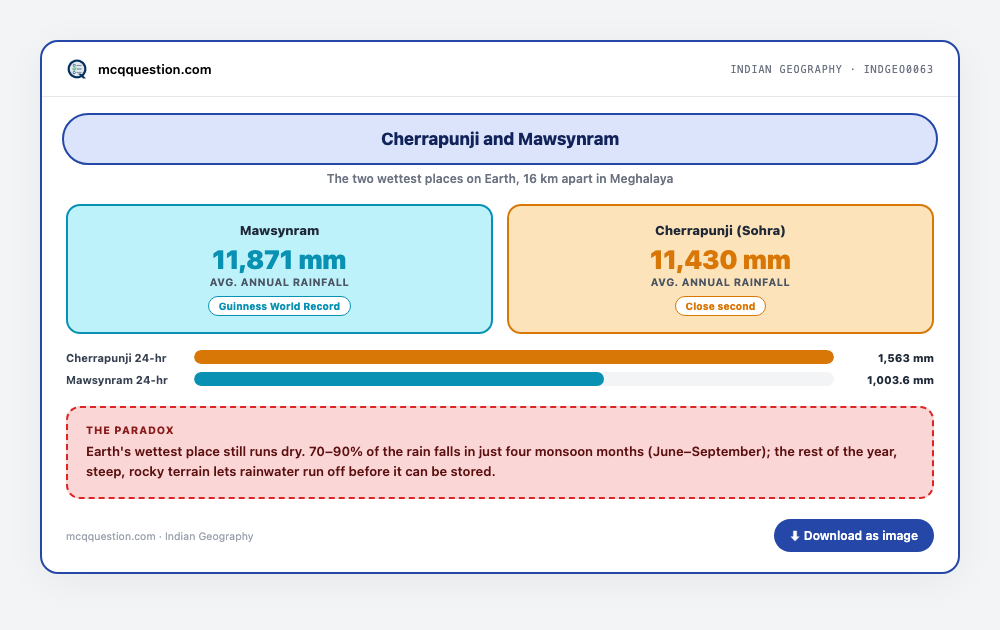The image size is (1000, 630).
Task: Click the INDGE00063 question code
Action: pos(898,70)
